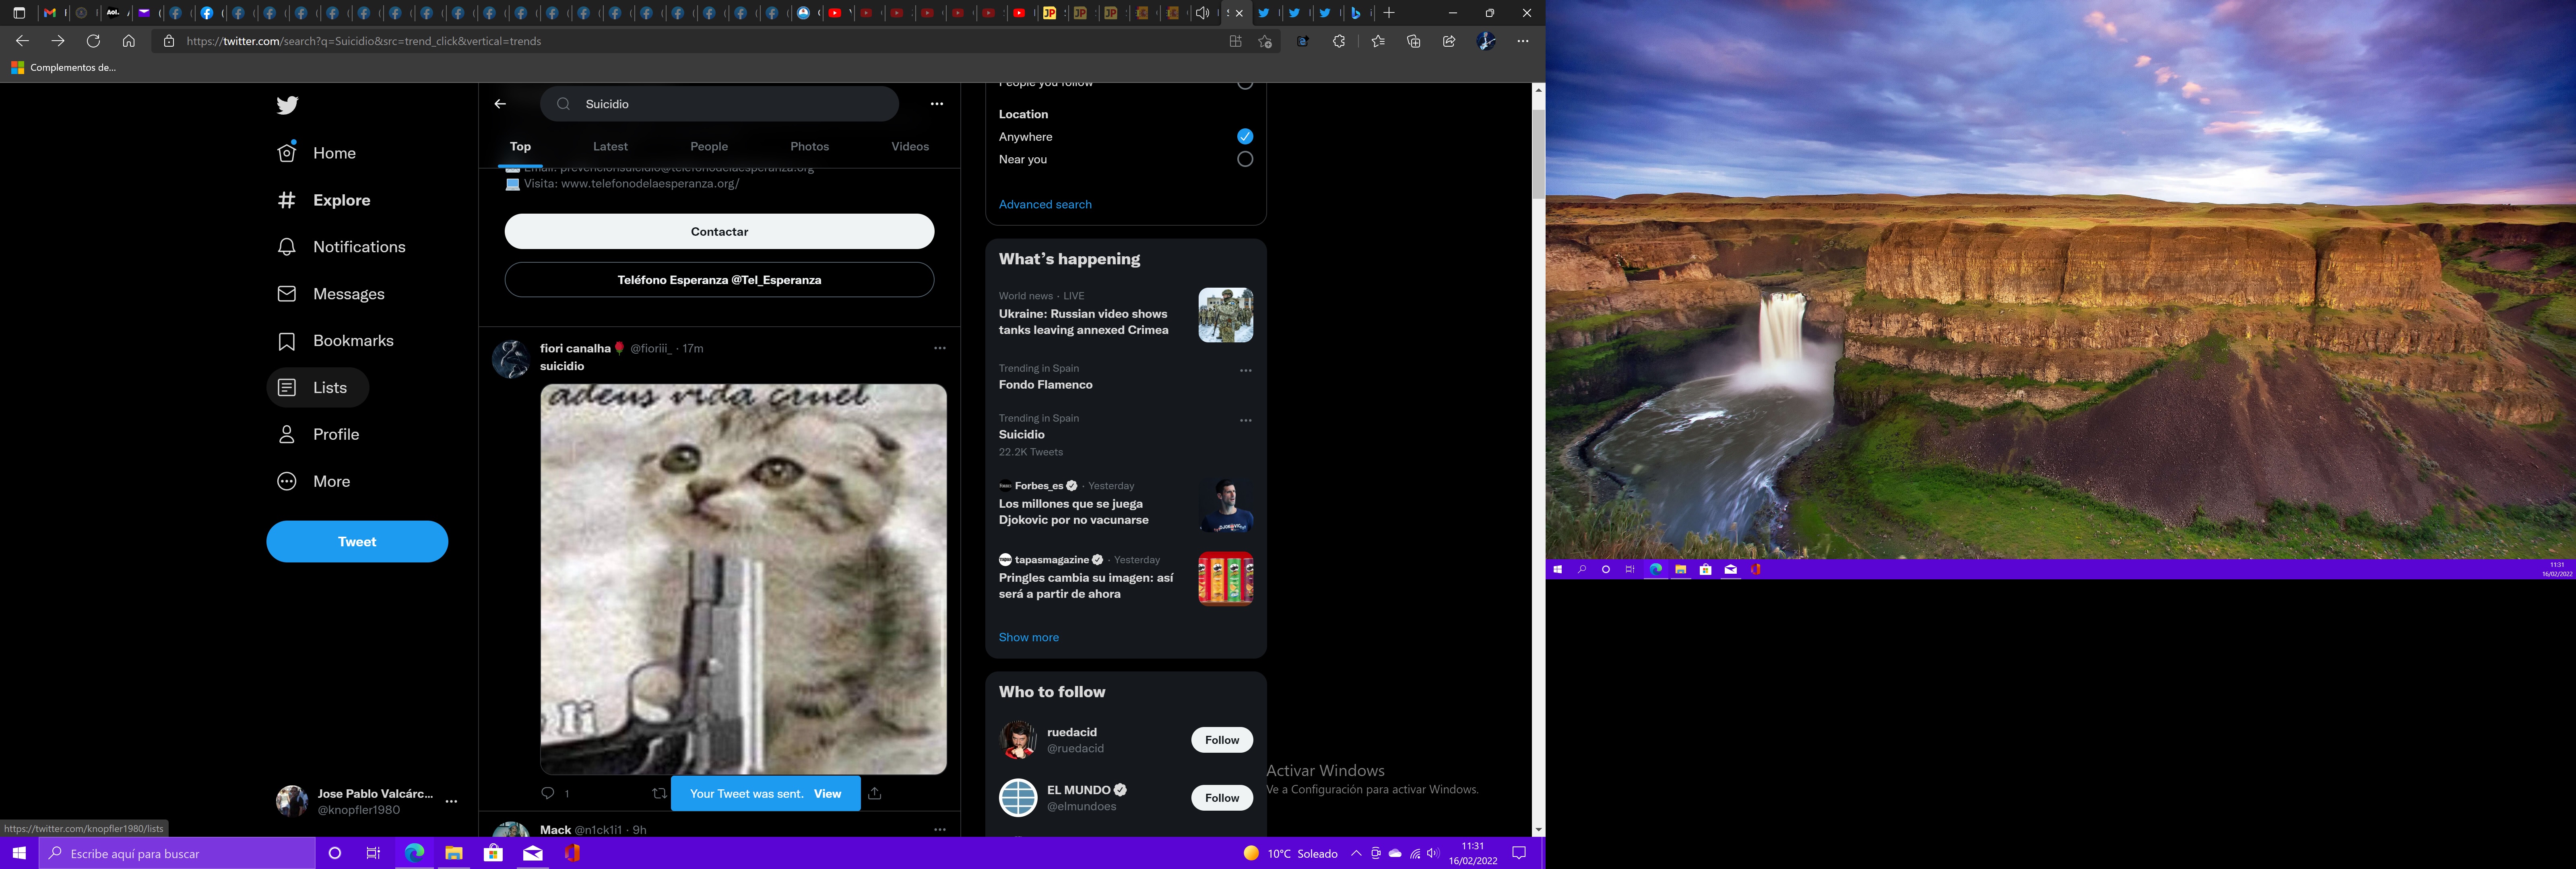Click the Twitter bird logo
This screenshot has width=2576, height=869.
tap(287, 105)
